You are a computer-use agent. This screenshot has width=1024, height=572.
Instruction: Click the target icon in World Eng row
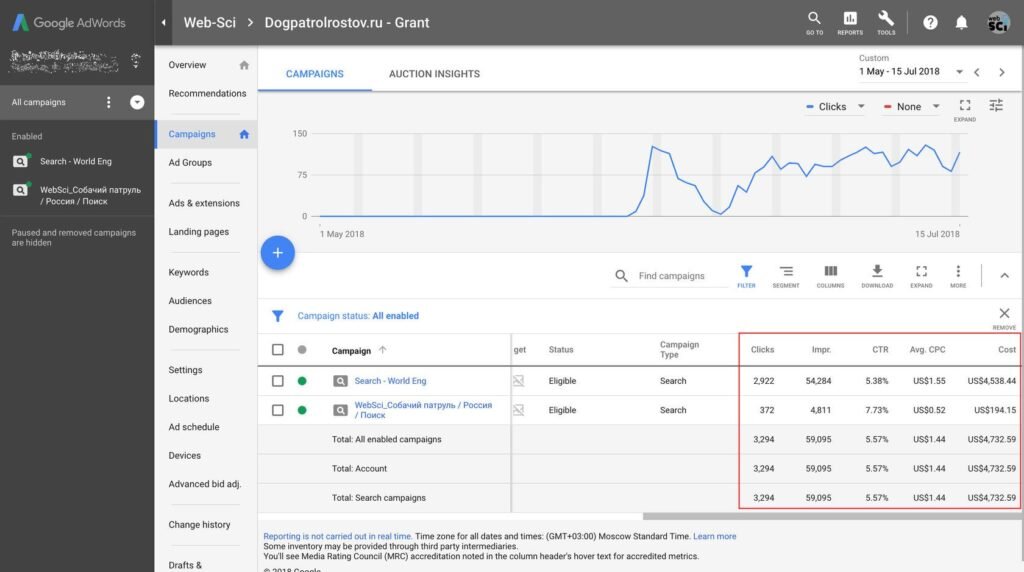[x=518, y=381]
